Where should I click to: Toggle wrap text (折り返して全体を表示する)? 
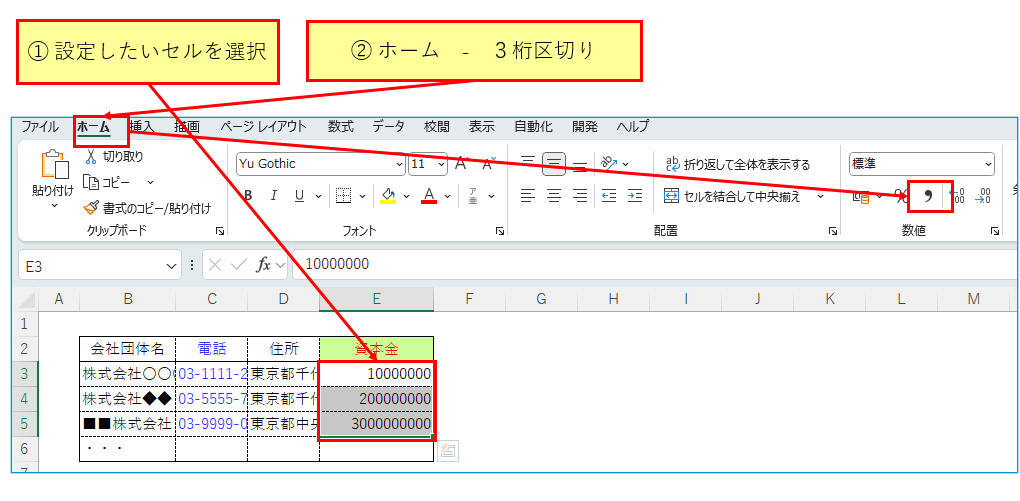[x=737, y=164]
